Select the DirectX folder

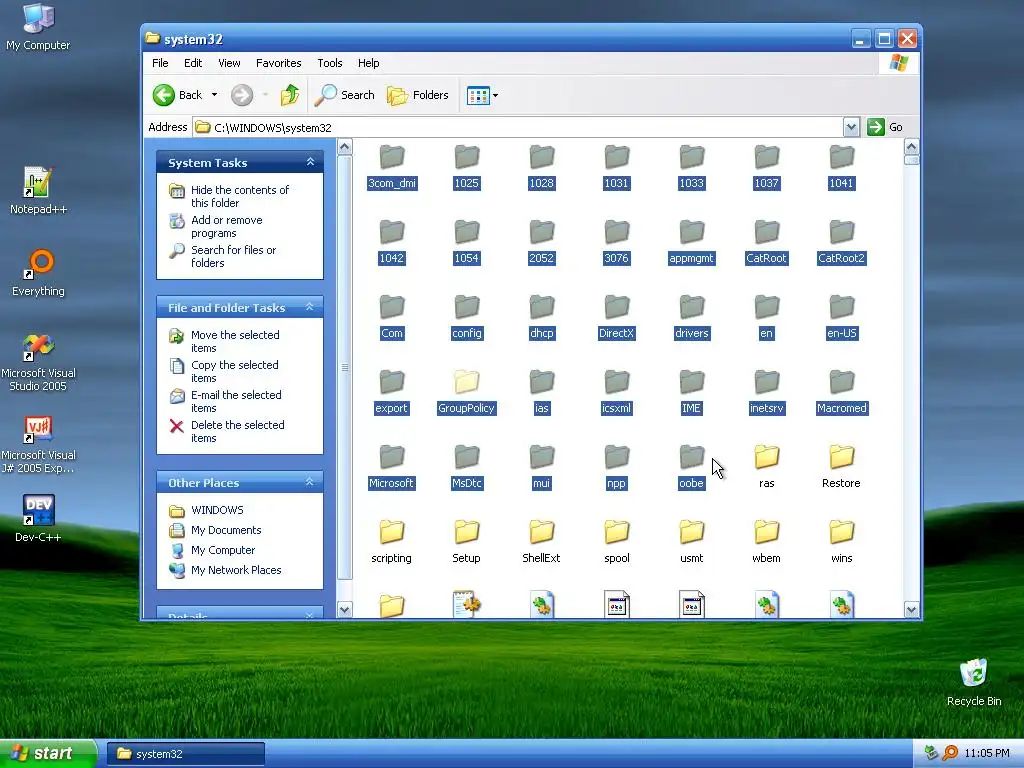(x=616, y=318)
